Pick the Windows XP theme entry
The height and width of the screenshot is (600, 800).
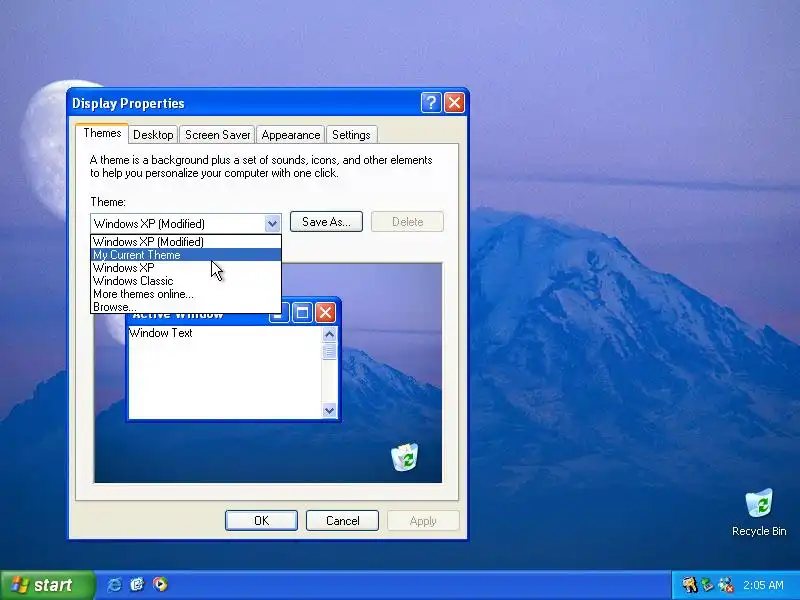click(186, 268)
